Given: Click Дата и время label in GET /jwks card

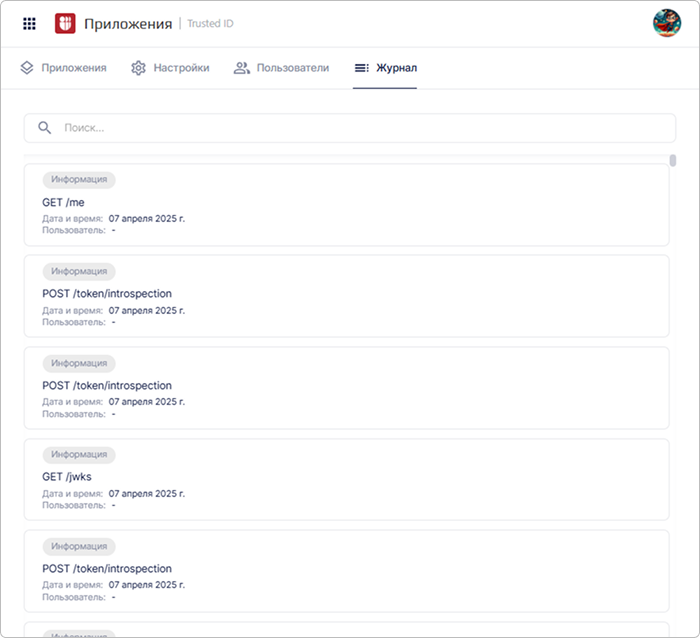Looking at the screenshot, I should click(x=72, y=494).
